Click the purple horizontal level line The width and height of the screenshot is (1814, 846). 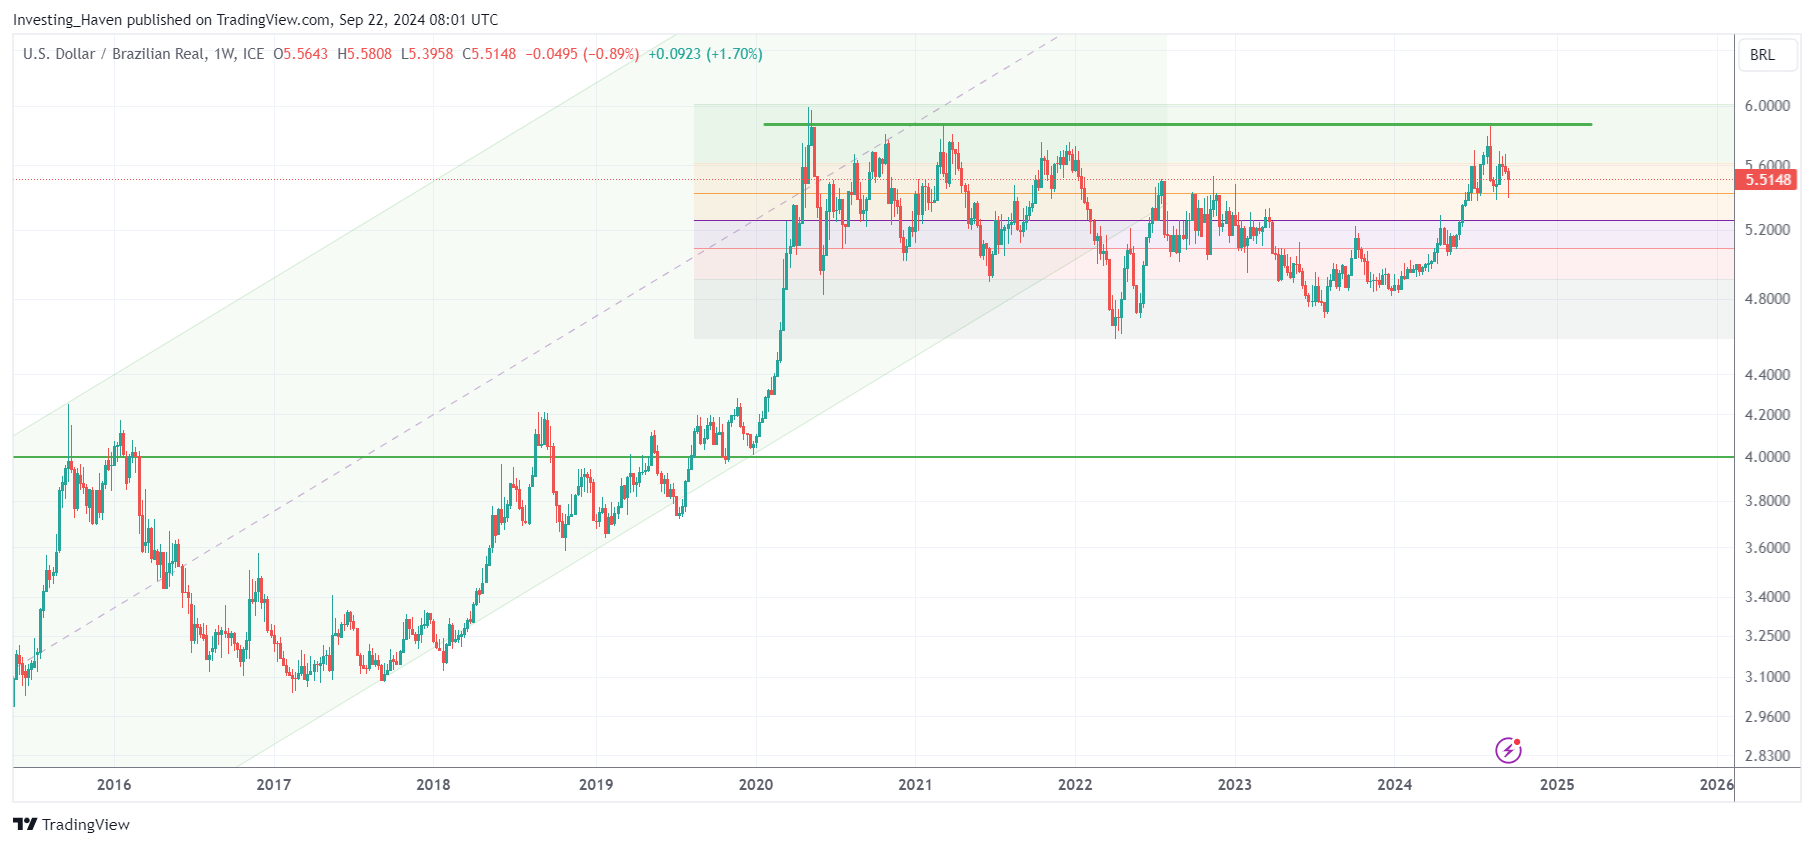click(1214, 221)
